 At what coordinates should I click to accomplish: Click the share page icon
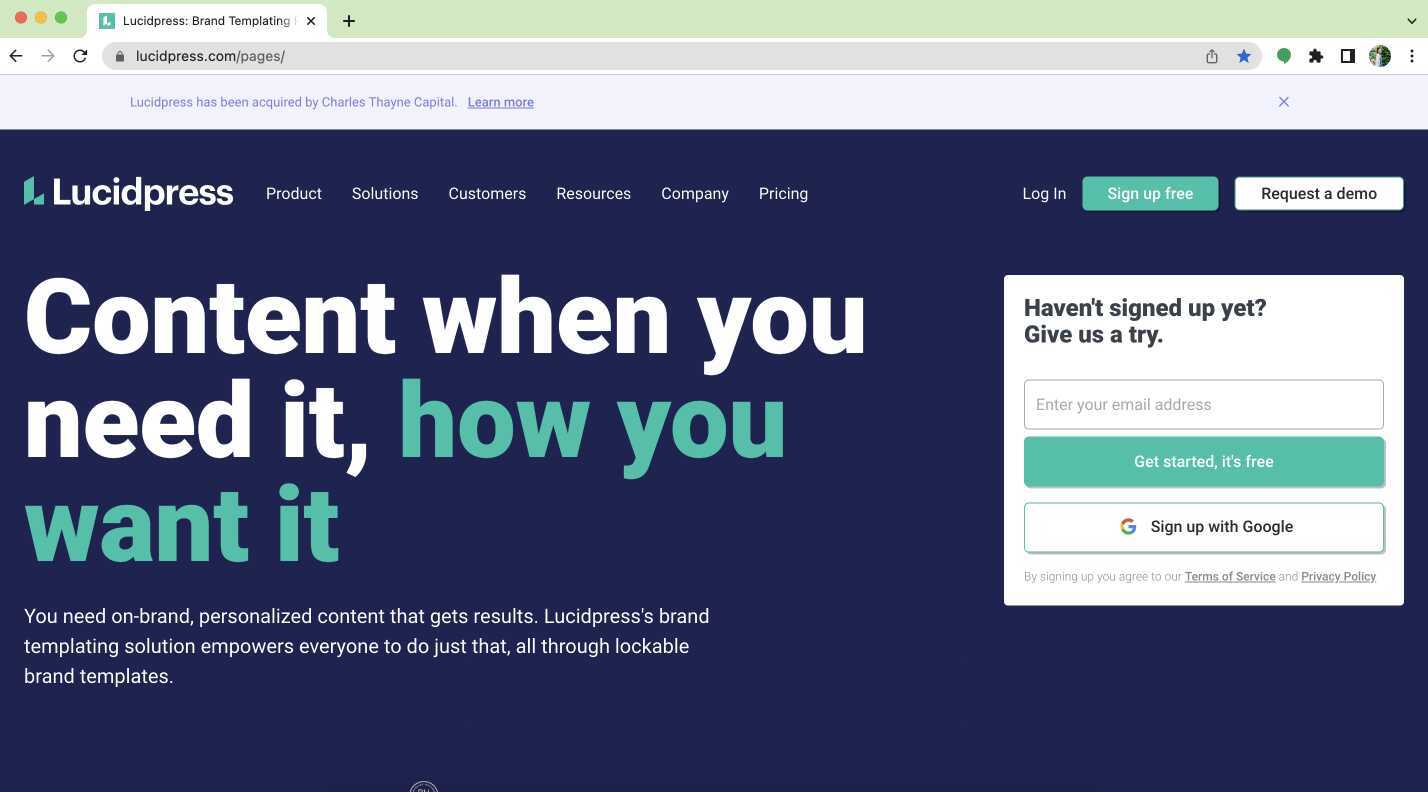1212,56
